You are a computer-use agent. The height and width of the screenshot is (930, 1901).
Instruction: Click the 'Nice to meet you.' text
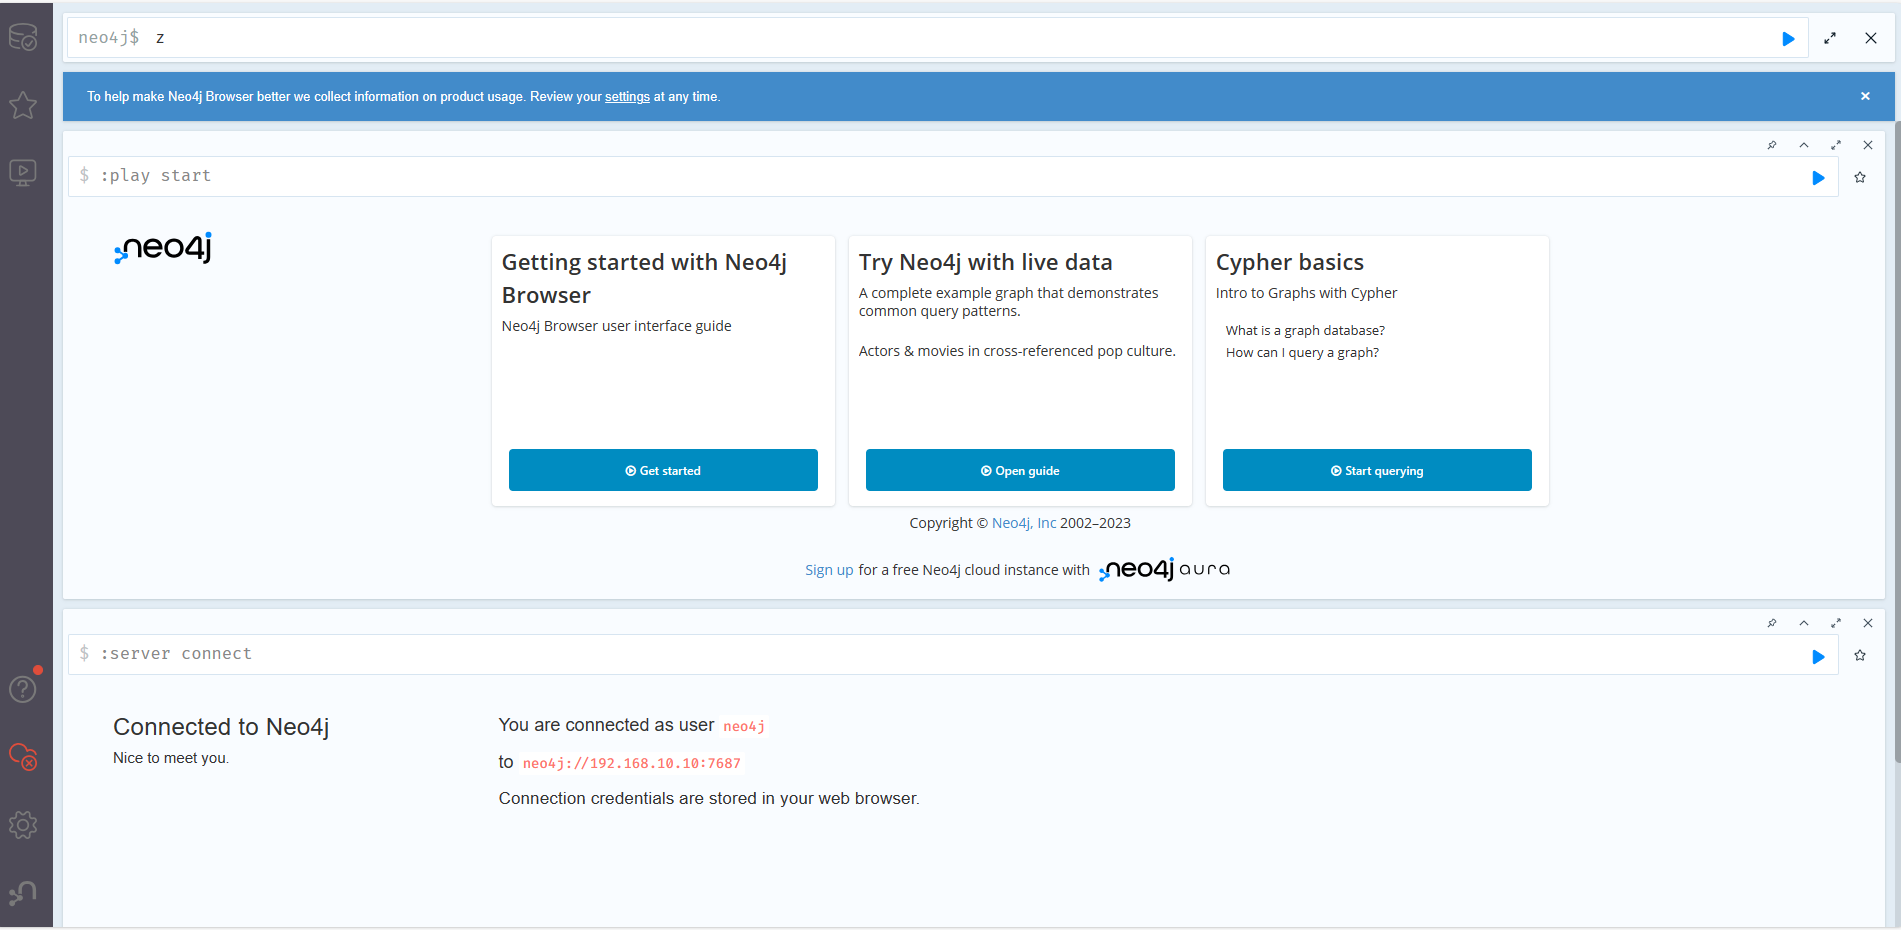coord(171,758)
